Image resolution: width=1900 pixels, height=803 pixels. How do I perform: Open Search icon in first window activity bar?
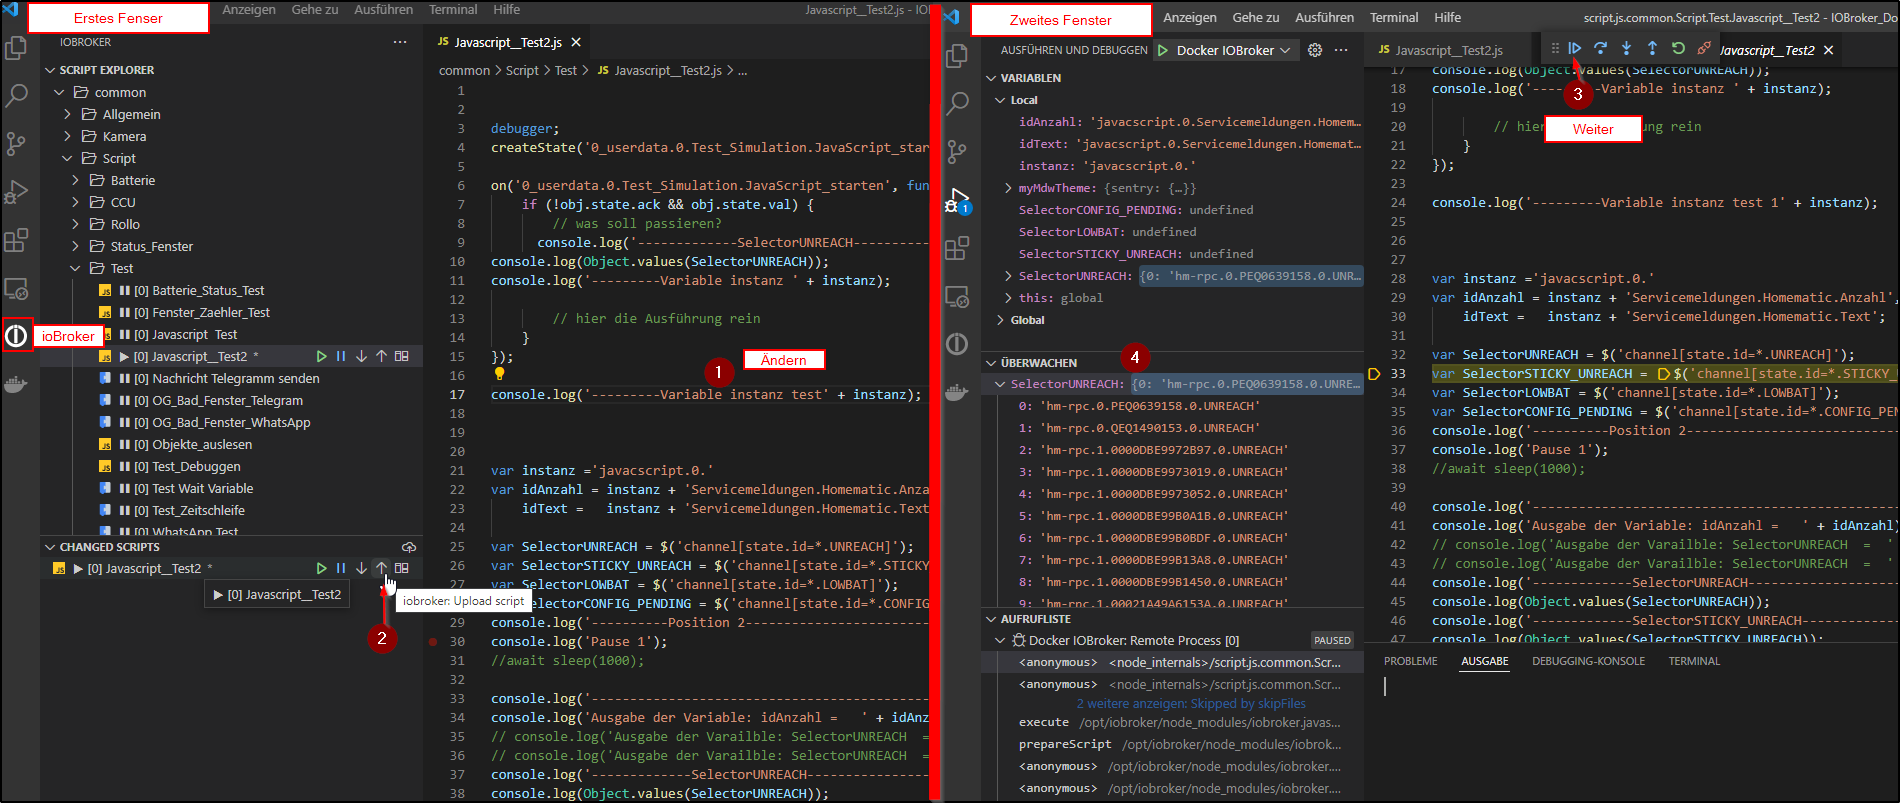[x=16, y=95]
